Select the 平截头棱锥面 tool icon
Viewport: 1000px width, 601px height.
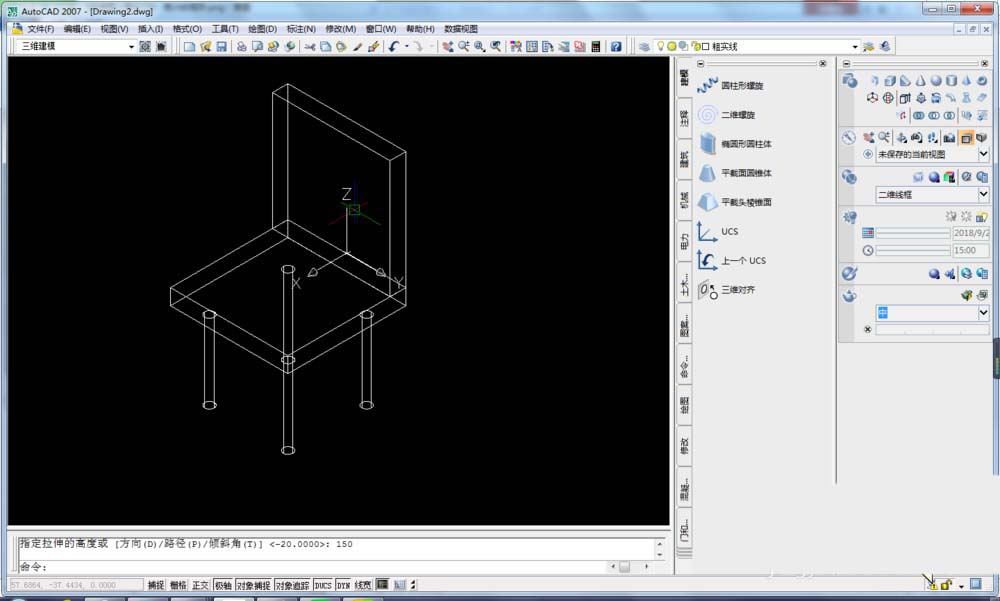[x=738, y=202]
